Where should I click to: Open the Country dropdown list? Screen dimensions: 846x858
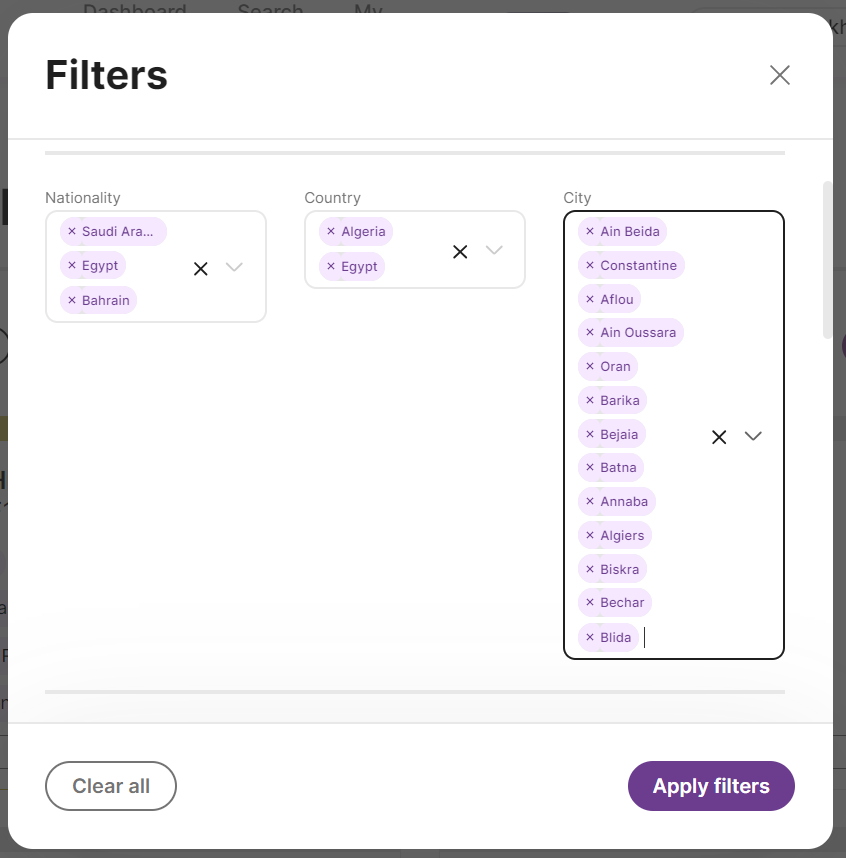click(x=494, y=250)
